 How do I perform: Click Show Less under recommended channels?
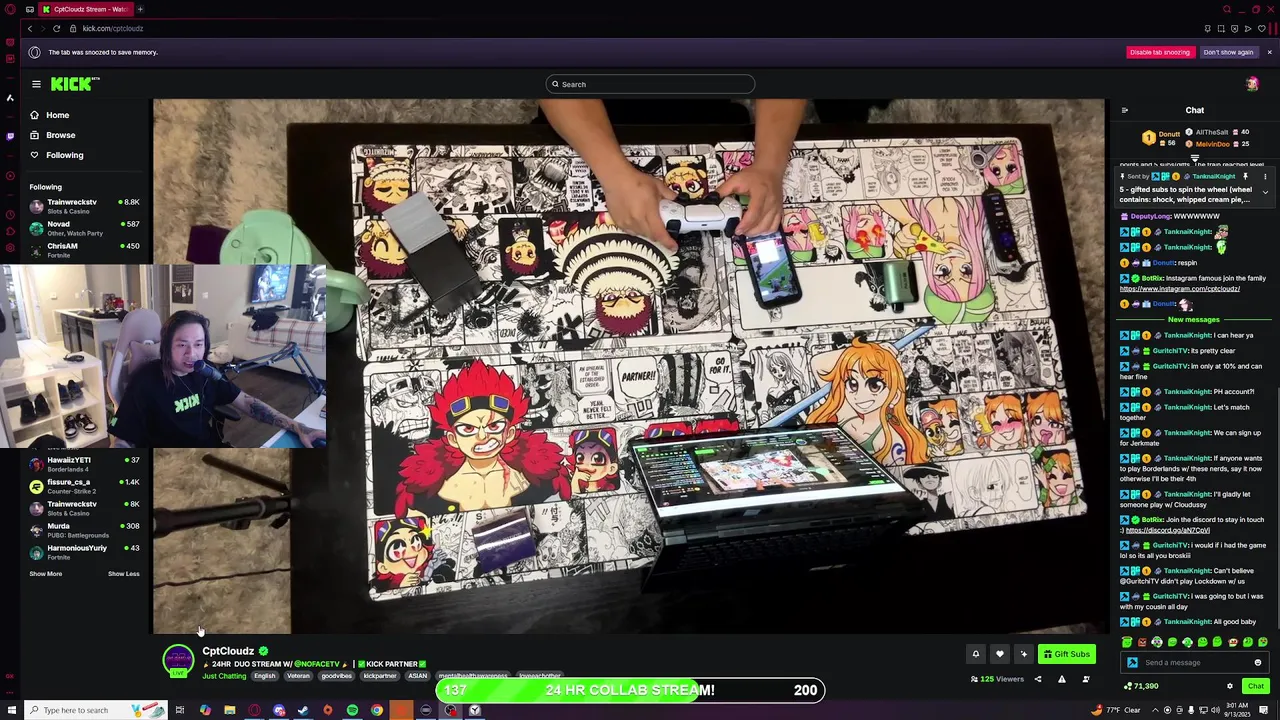point(124,574)
